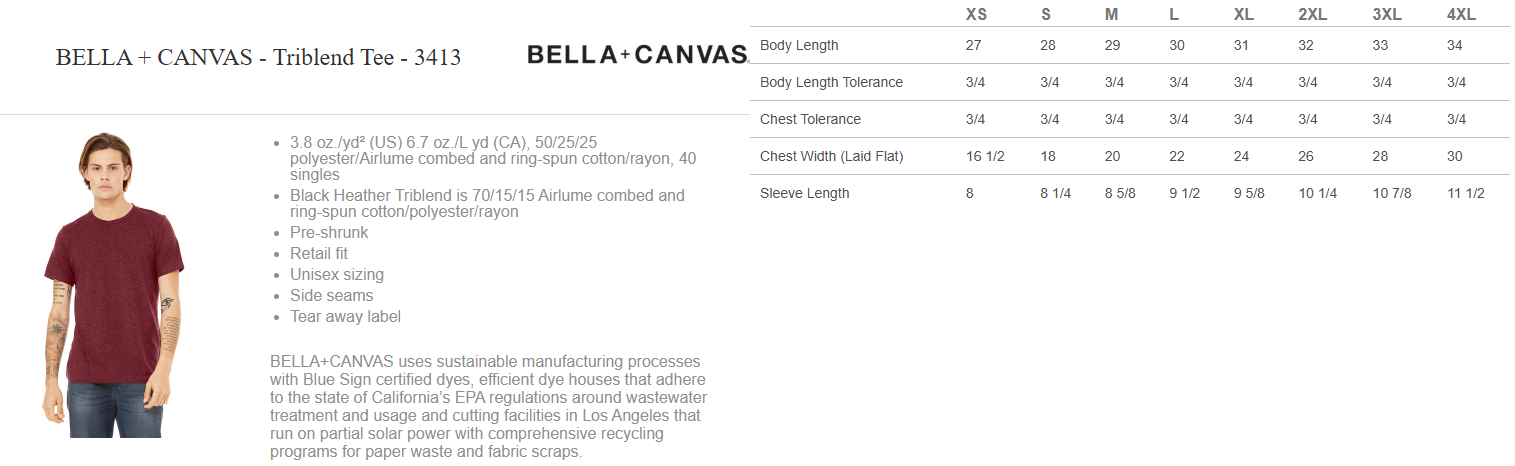This screenshot has height=466, width=1515.
Task: Select the S size column header
Action: click(x=1046, y=15)
